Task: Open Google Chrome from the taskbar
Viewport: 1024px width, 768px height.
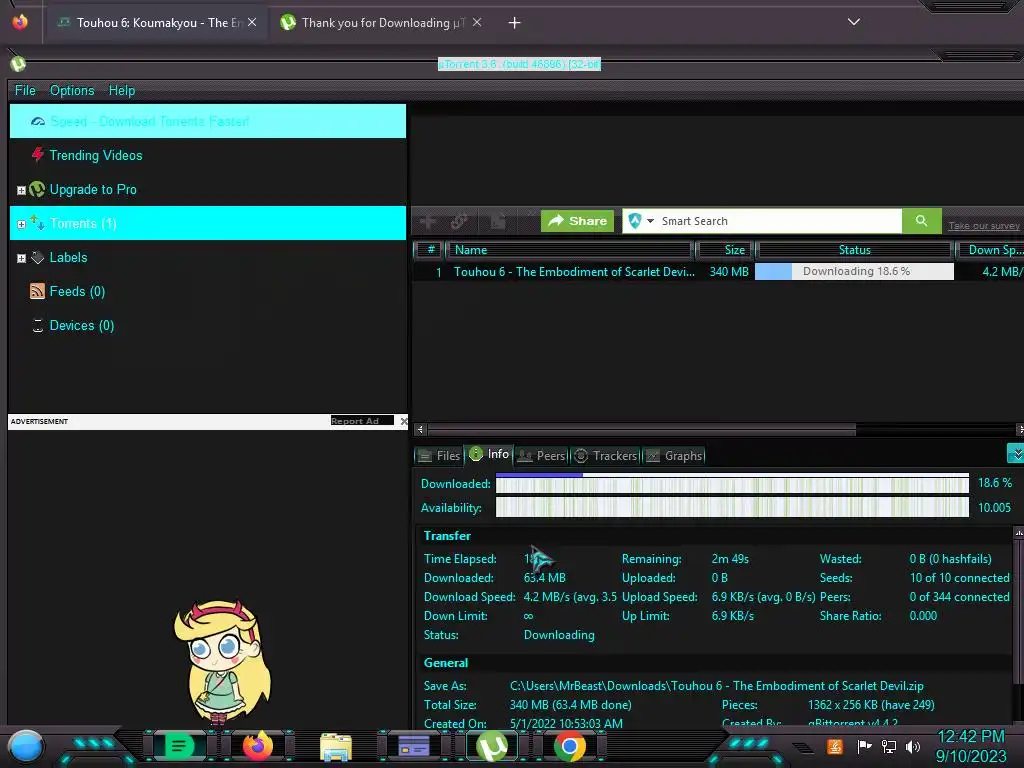Action: [x=569, y=746]
